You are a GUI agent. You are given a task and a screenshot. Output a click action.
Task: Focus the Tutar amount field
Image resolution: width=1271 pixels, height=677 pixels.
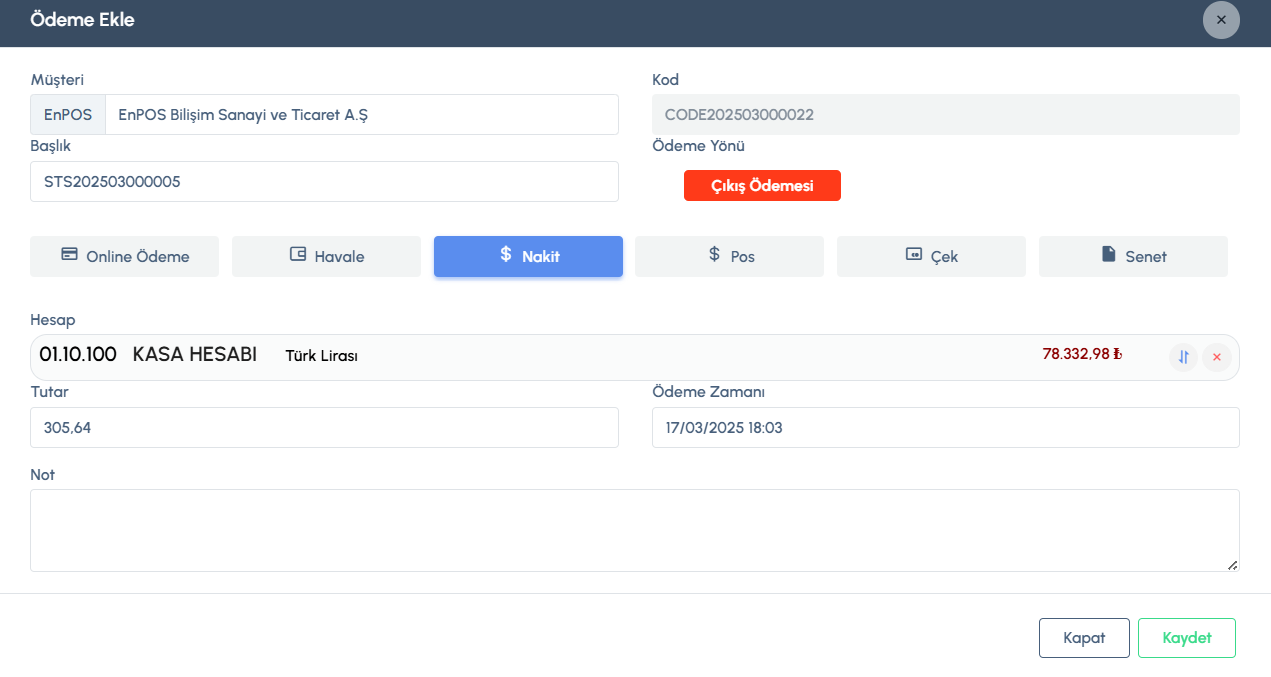pos(324,428)
